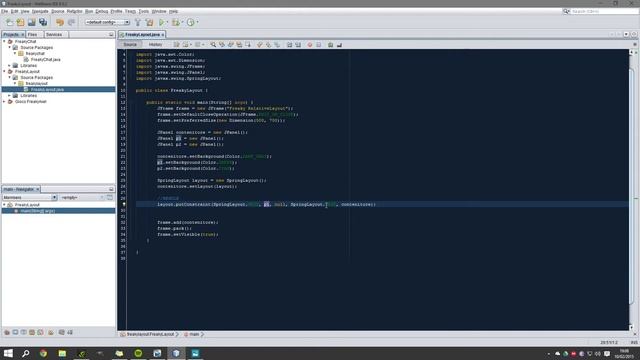Viewport: 640px width, 360px height.
Task: Undo the last edit
Action: point(60,22)
